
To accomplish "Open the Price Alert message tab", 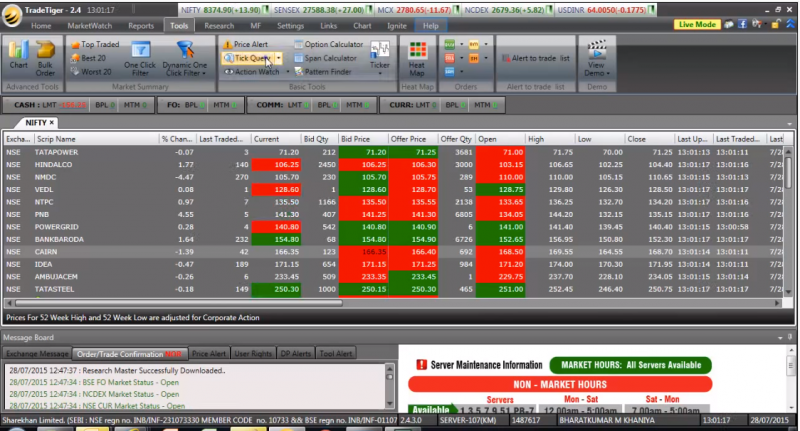I will [209, 353].
